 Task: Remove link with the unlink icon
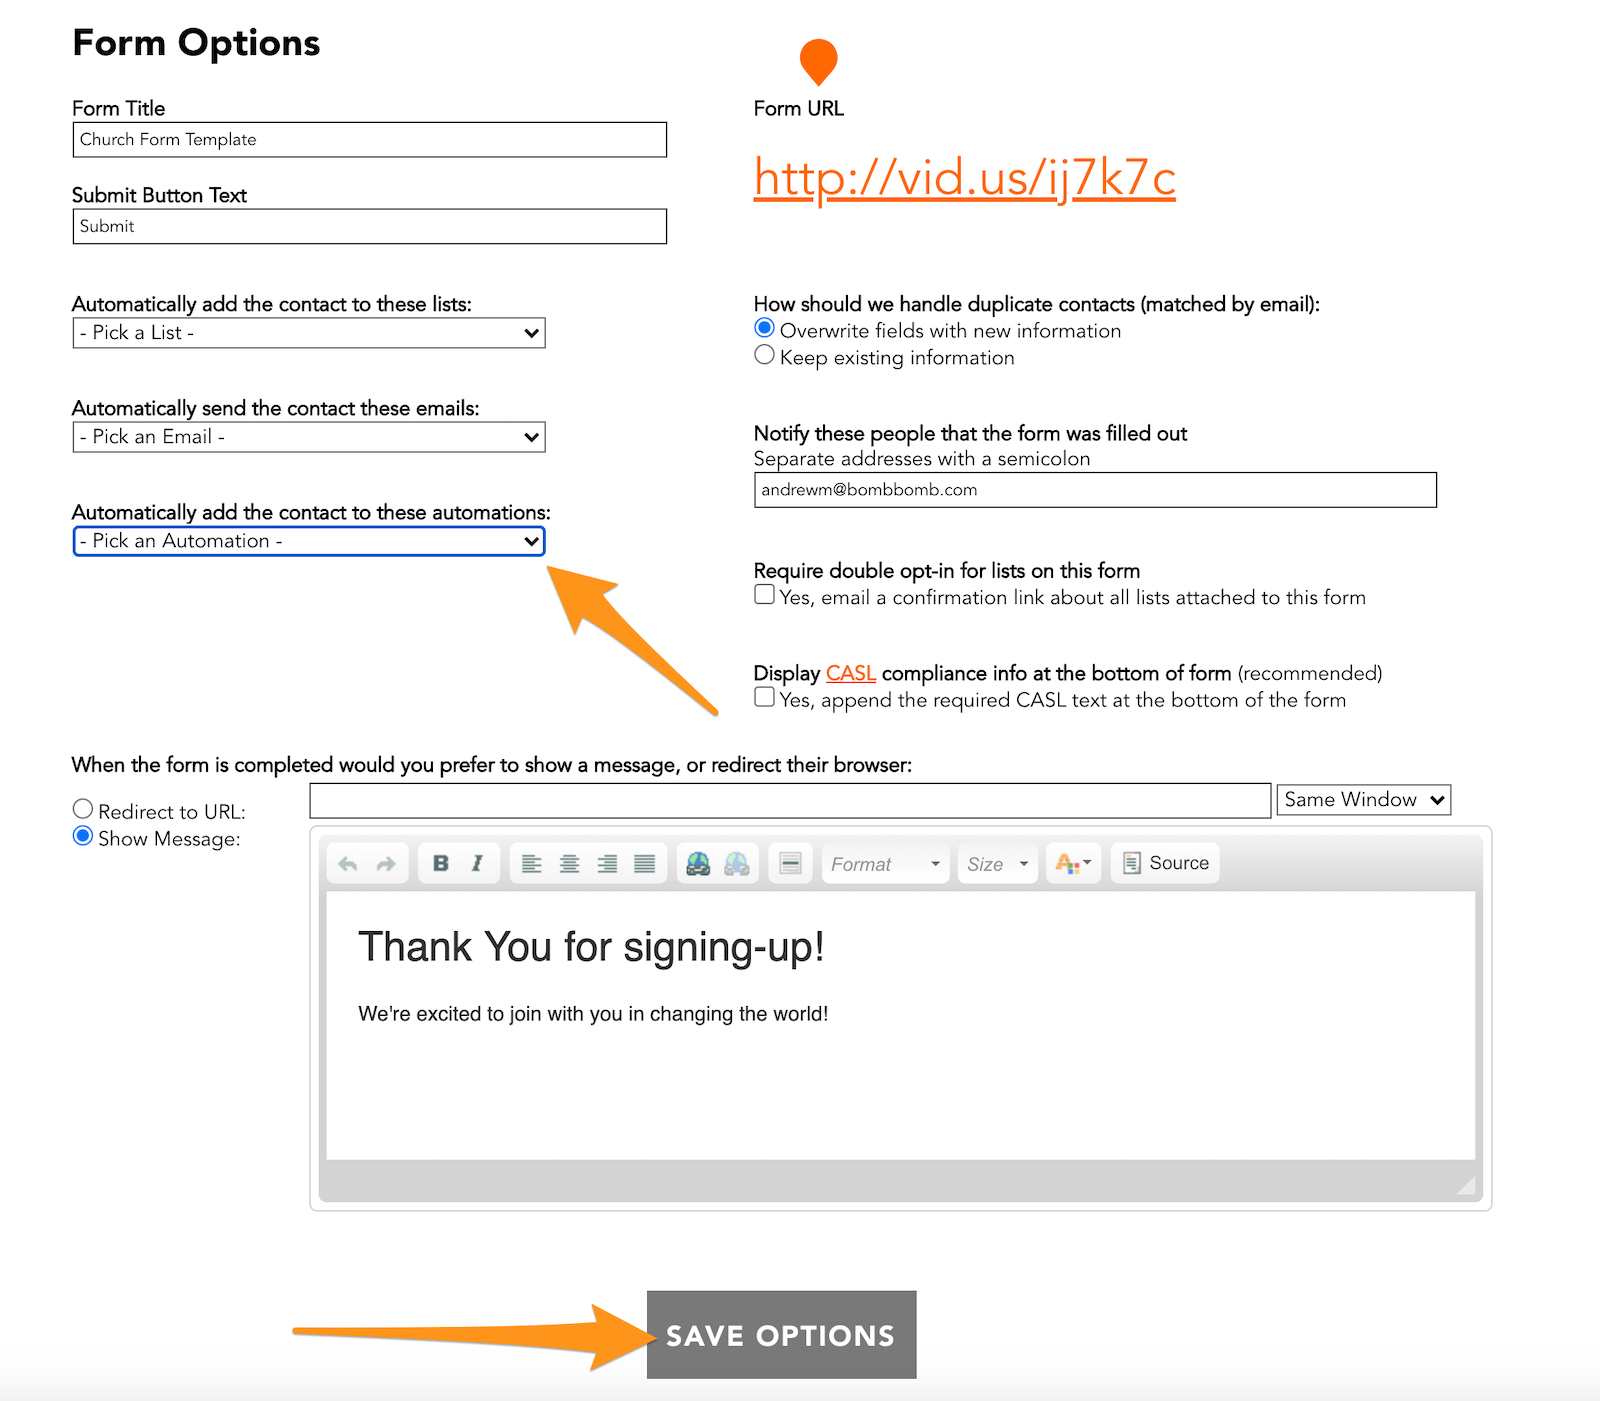click(737, 864)
